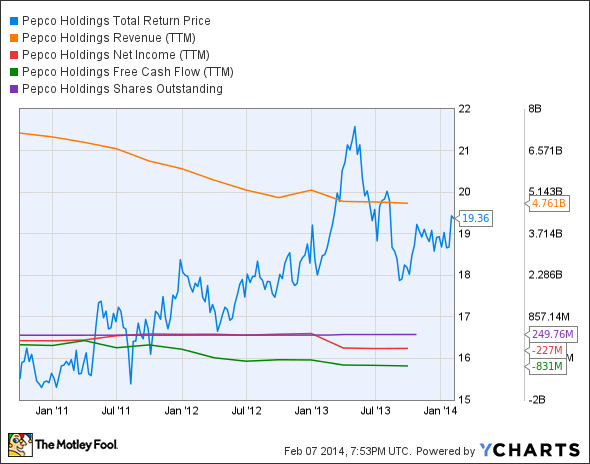Image resolution: width=590 pixels, height=464 pixels.
Task: Click the 16 price axis label
Action: pyautogui.click(x=464, y=358)
